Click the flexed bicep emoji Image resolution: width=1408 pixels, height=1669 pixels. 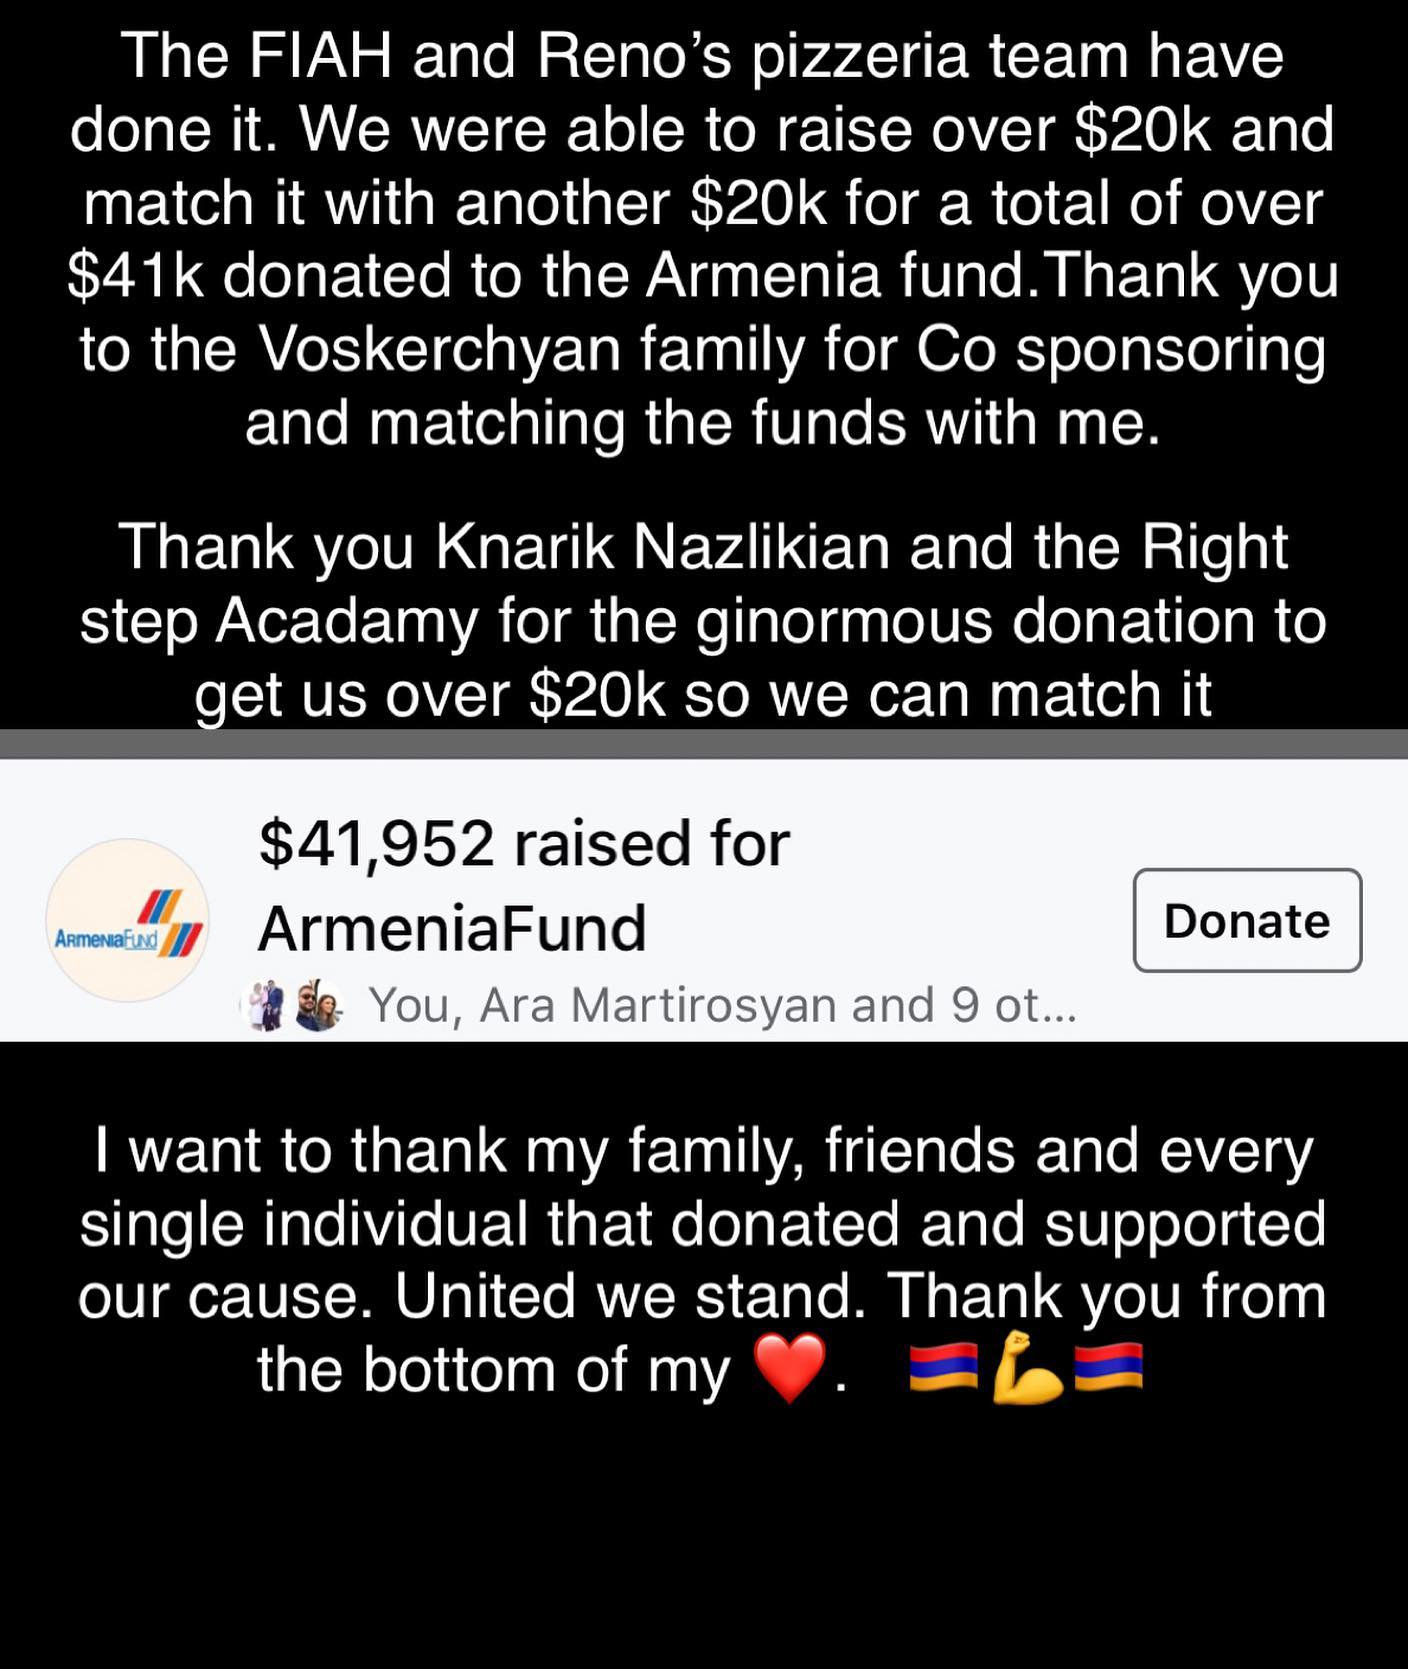click(x=1026, y=1367)
